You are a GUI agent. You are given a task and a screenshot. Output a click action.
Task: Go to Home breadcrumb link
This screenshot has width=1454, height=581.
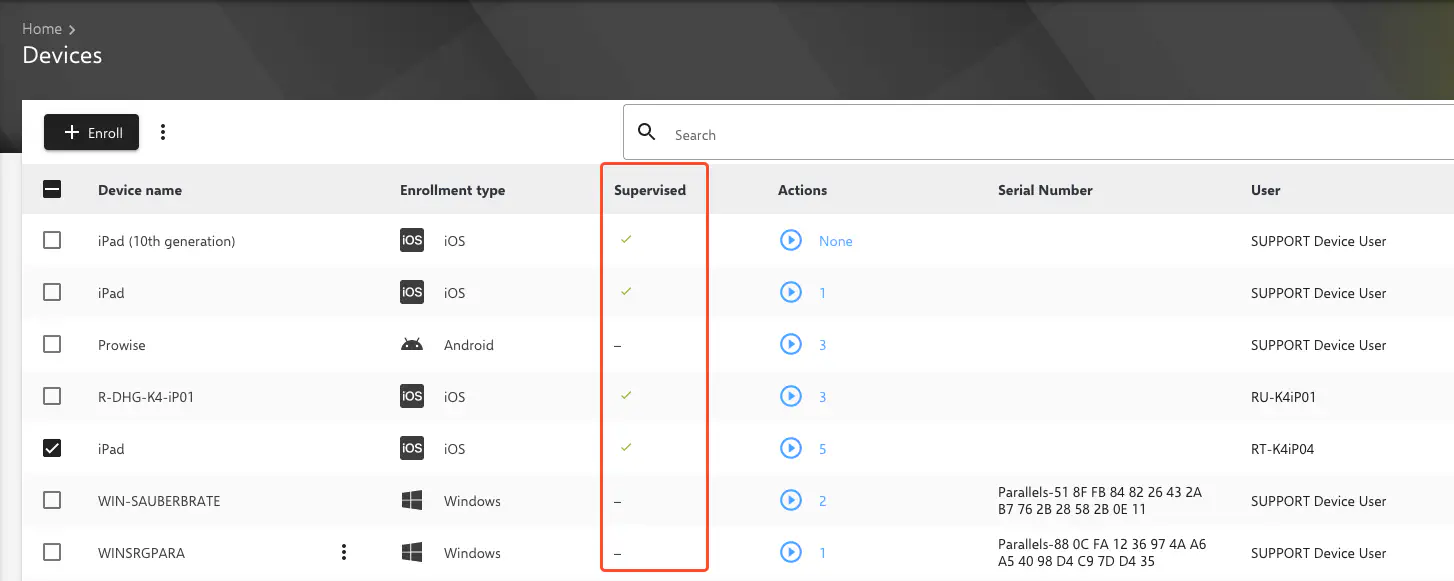[42, 29]
